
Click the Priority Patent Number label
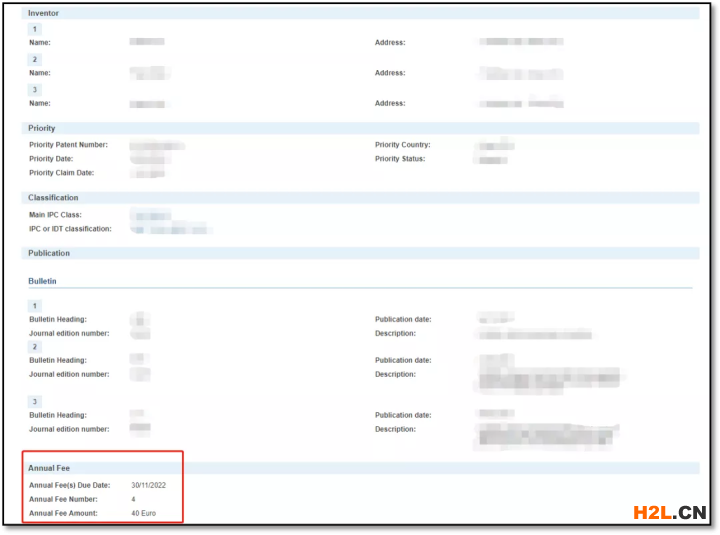[68, 145]
